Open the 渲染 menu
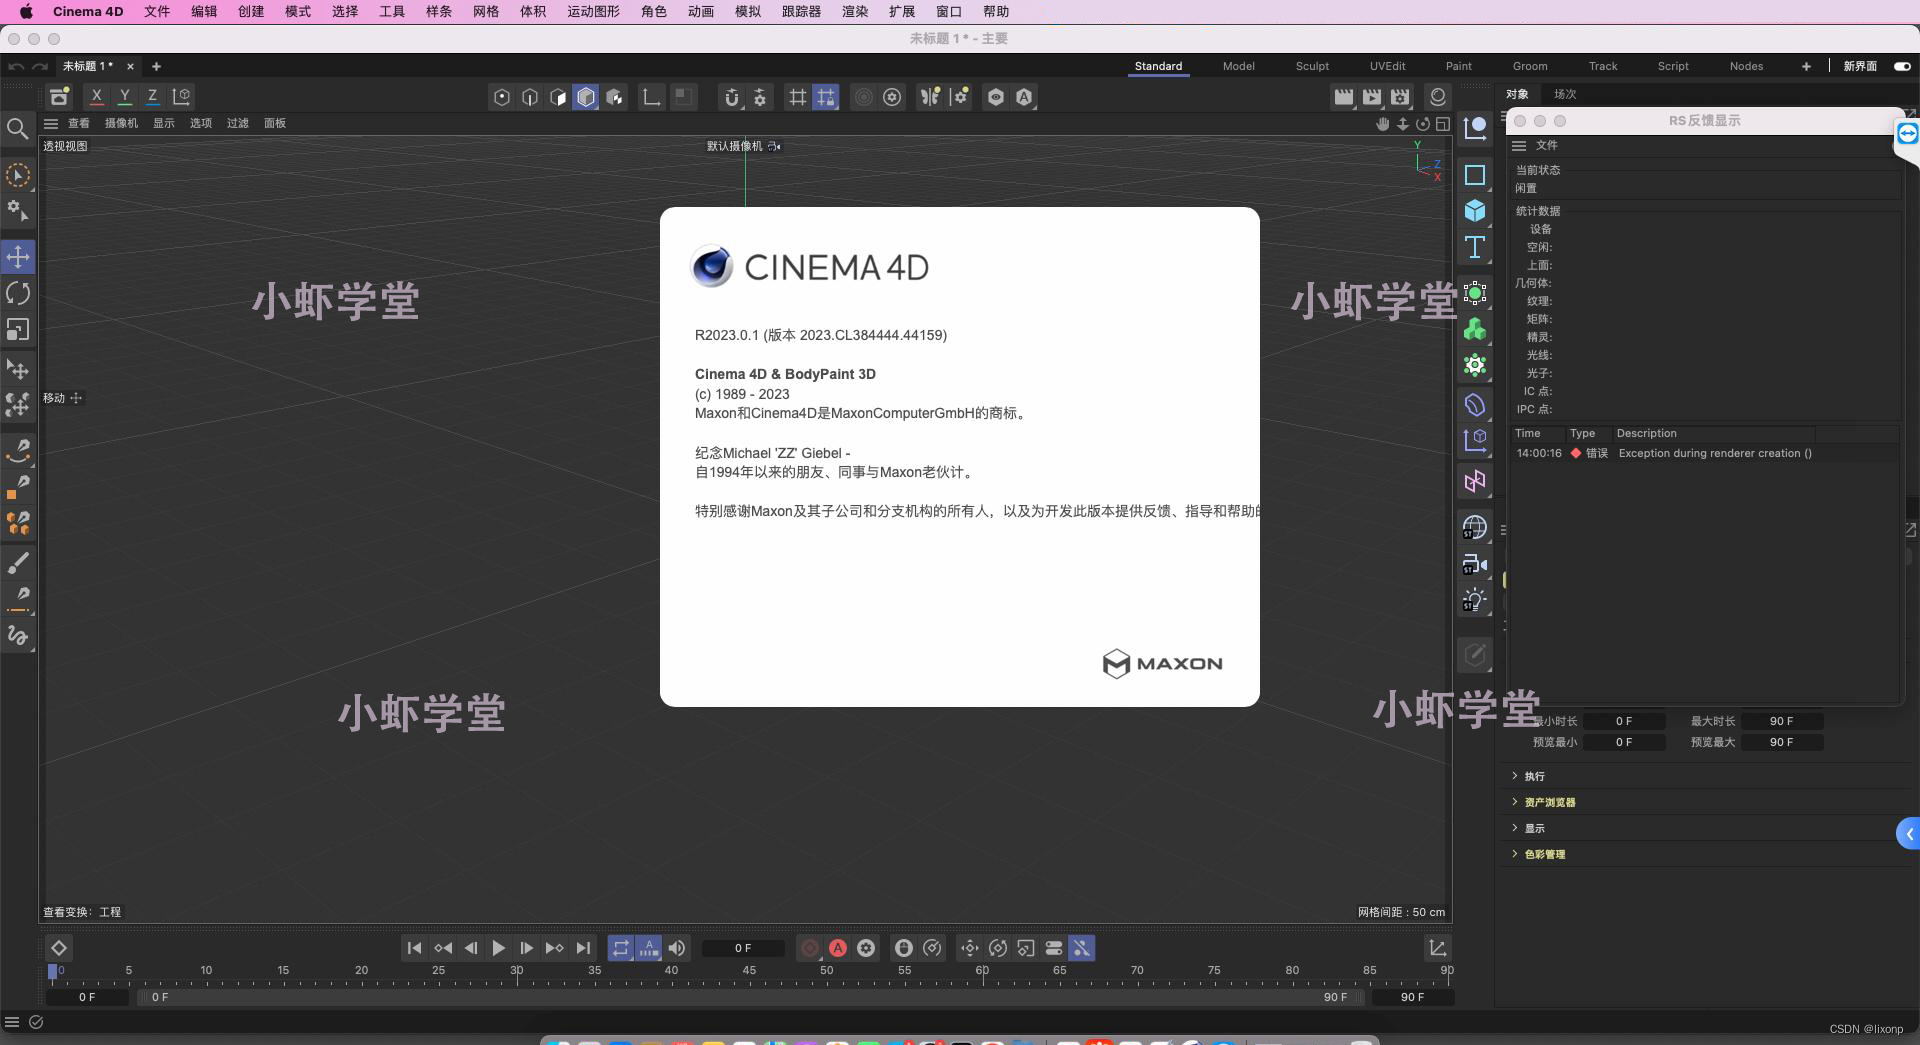 pyautogui.click(x=855, y=11)
